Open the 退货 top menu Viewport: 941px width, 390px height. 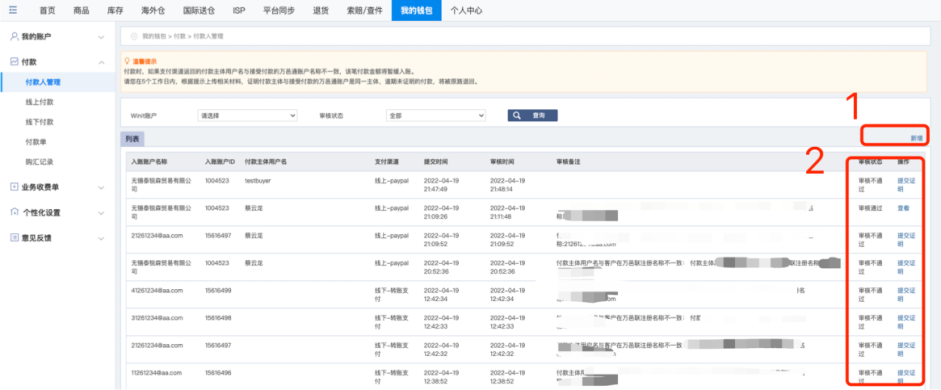[320, 11]
